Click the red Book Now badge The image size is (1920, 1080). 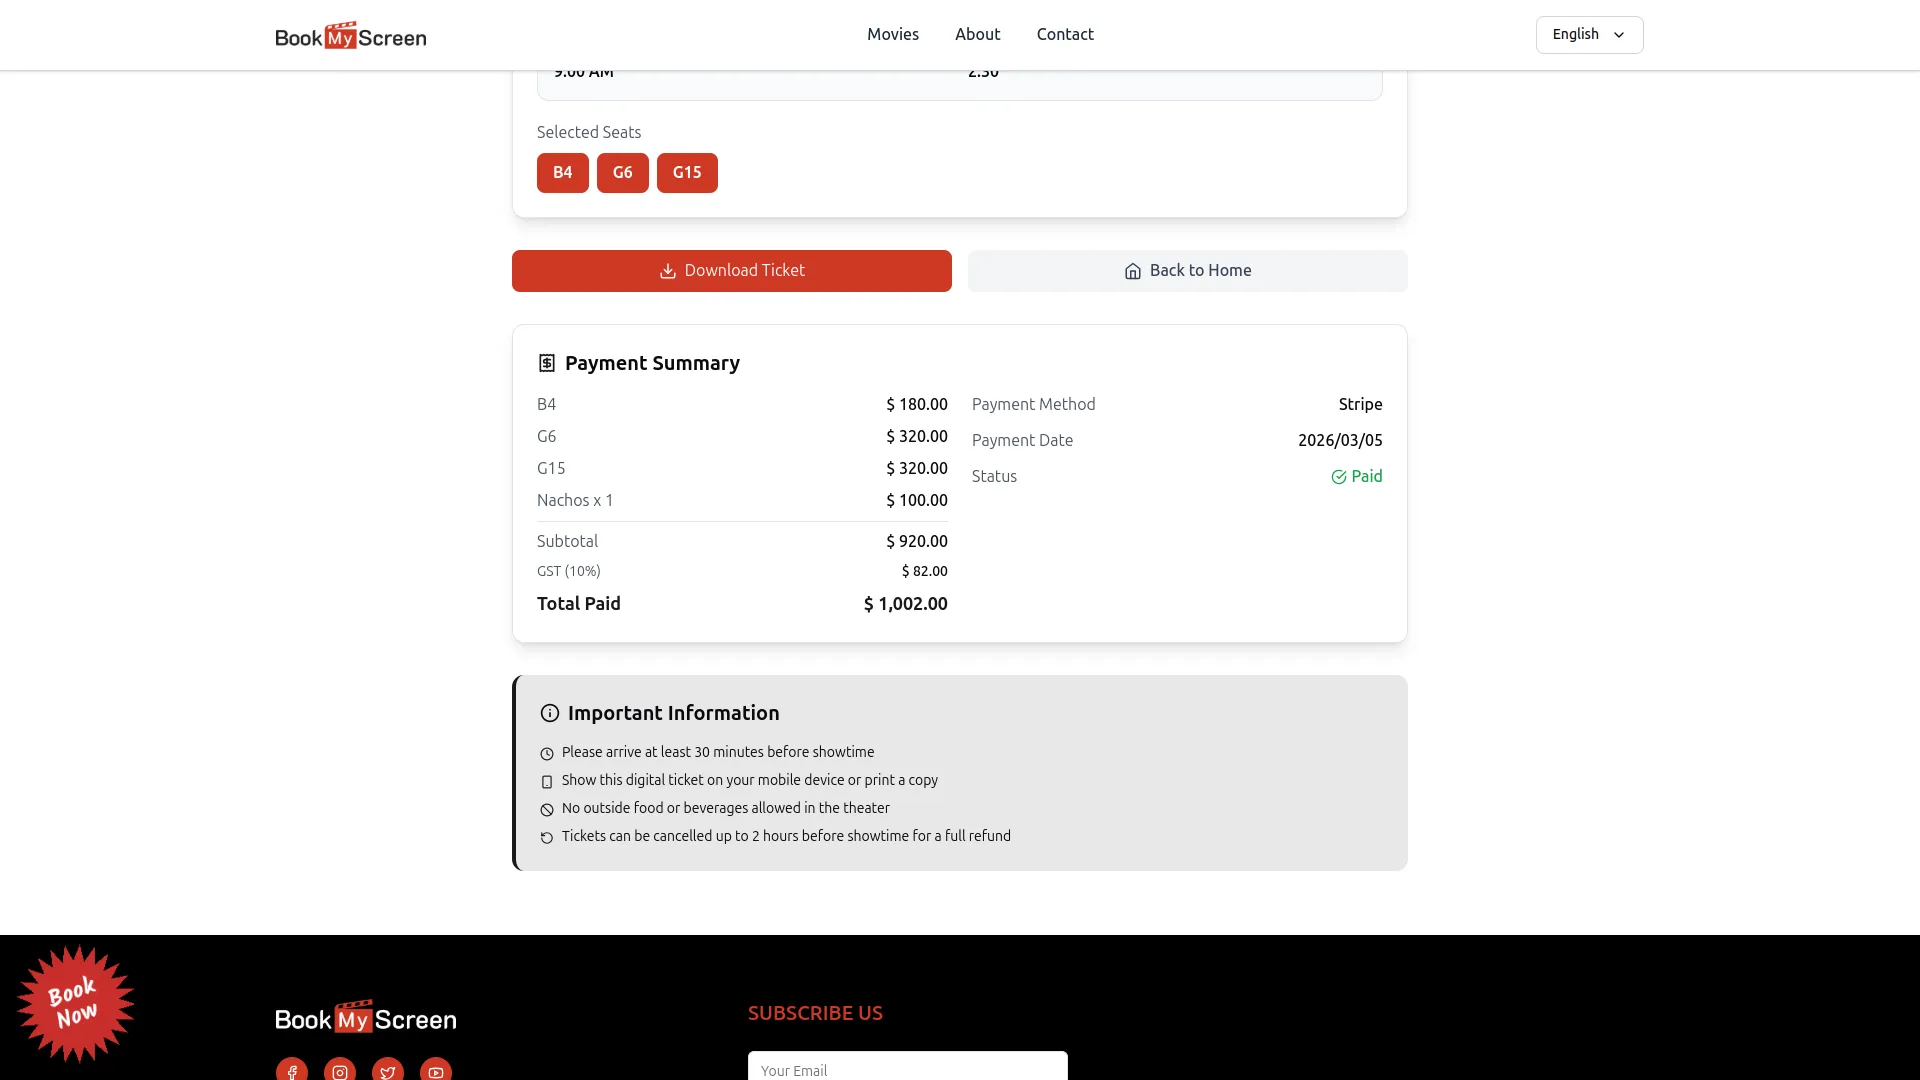75,1004
